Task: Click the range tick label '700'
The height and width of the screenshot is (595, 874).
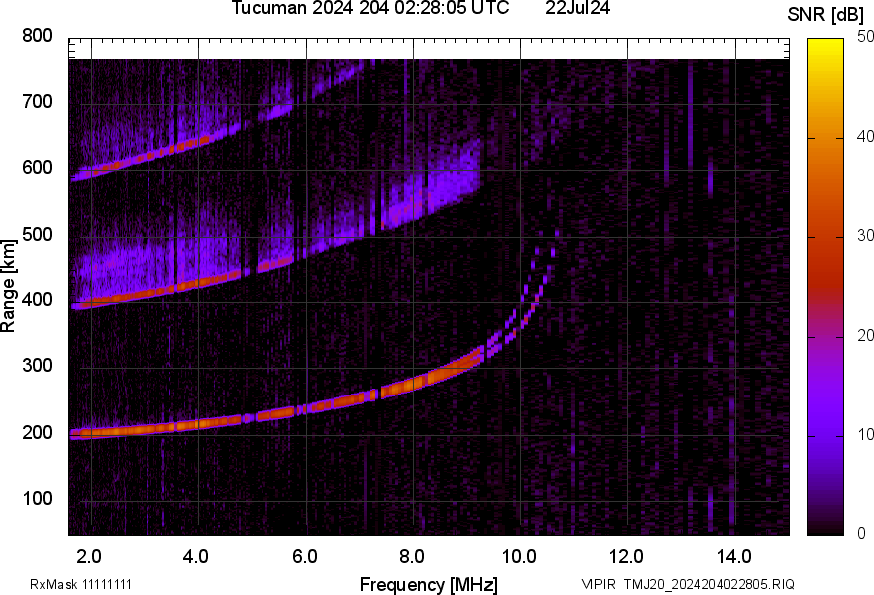Action: pyautogui.click(x=37, y=102)
